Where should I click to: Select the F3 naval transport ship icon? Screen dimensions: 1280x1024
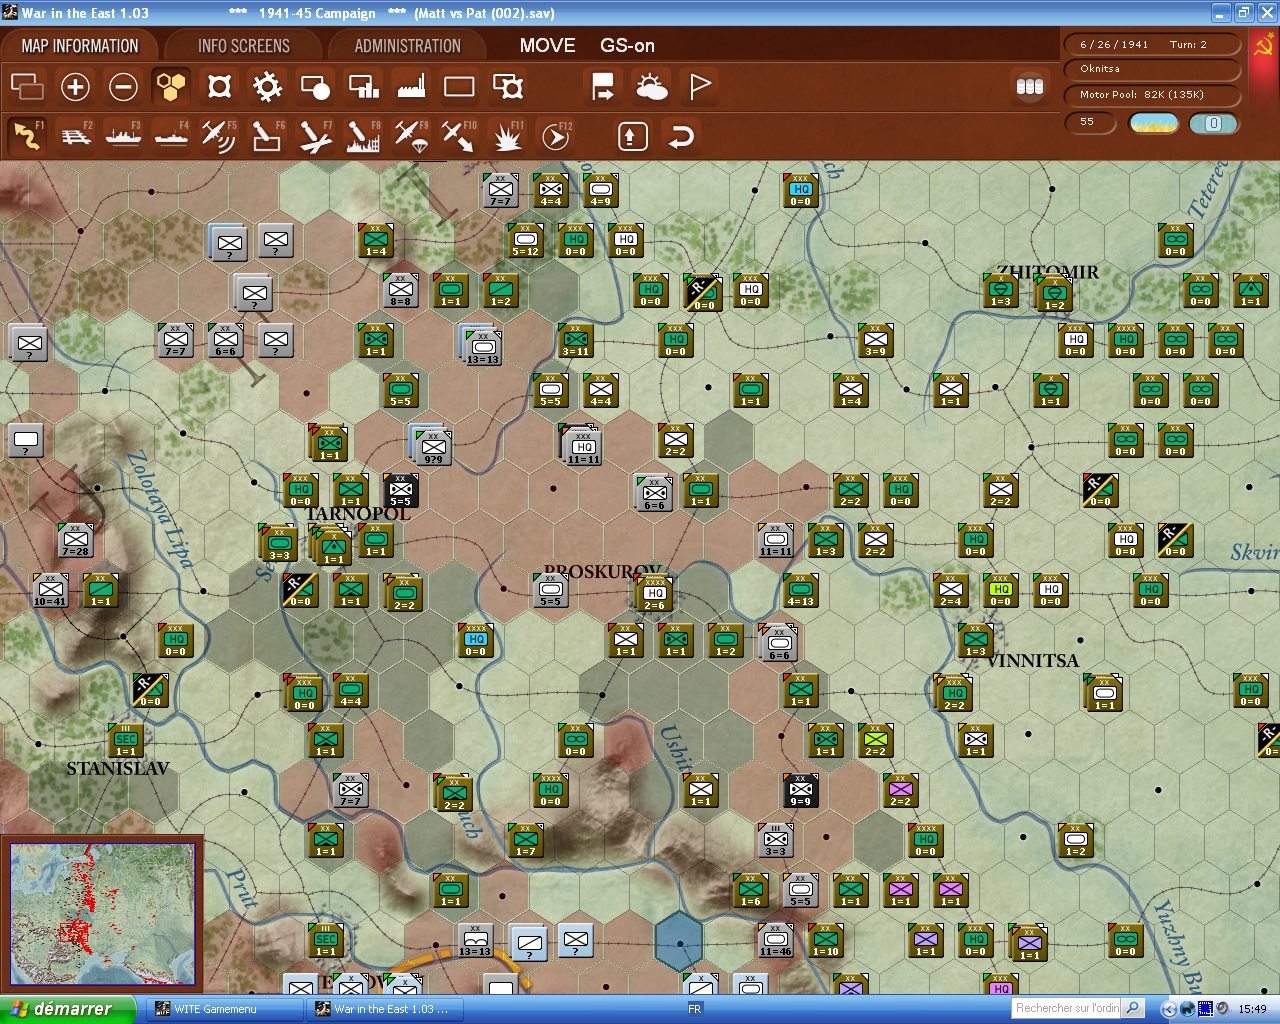123,136
